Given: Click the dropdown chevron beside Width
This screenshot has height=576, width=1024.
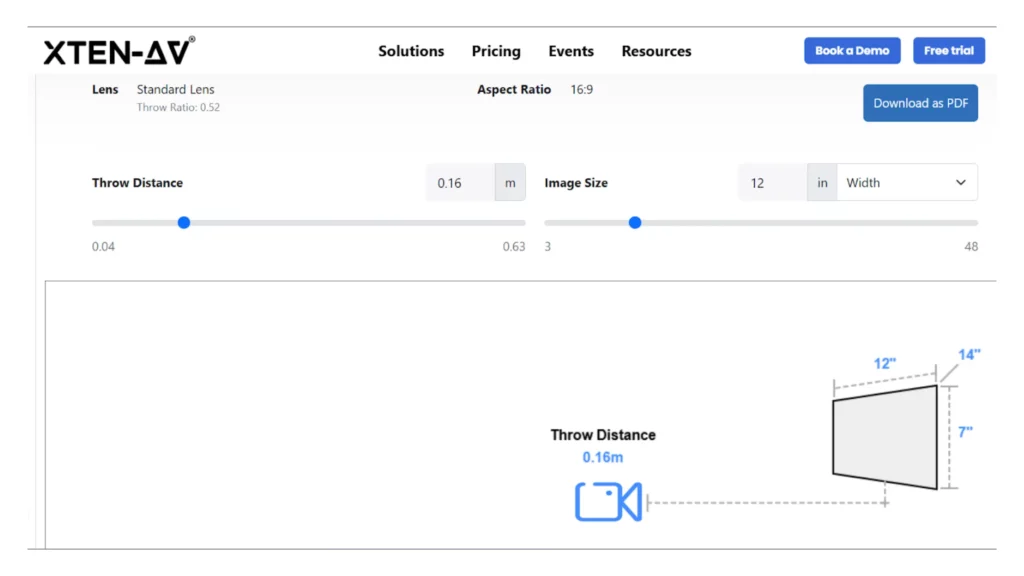Looking at the screenshot, I should point(961,183).
